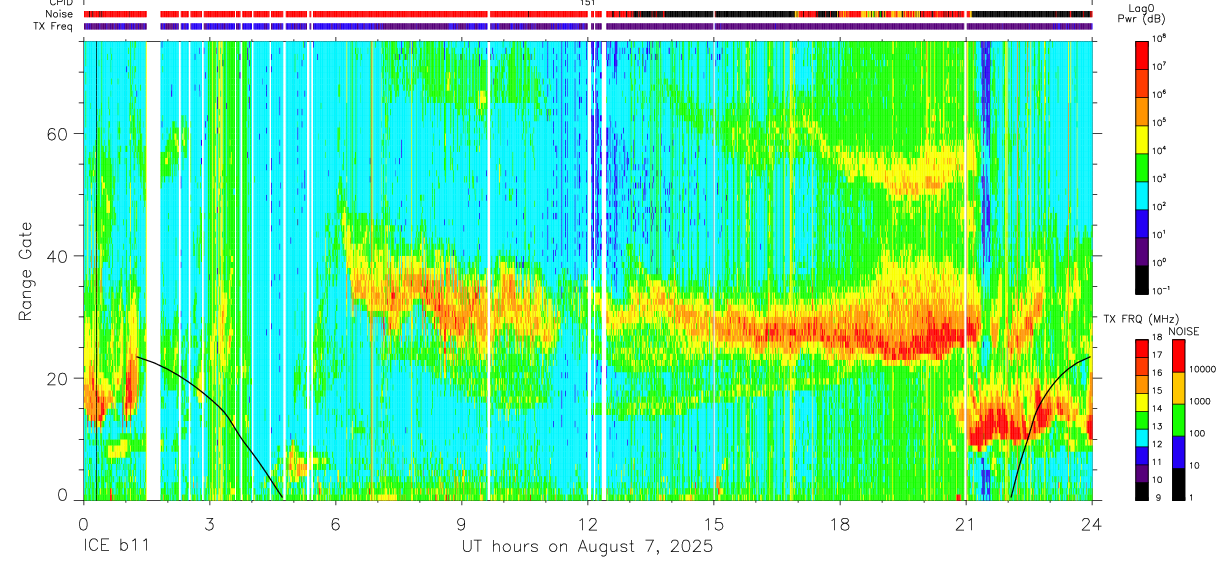Image resolution: width=1228 pixels, height=567 pixels.
Task: Pick the red top swatch of NOISE legend
Action: 1179,355
